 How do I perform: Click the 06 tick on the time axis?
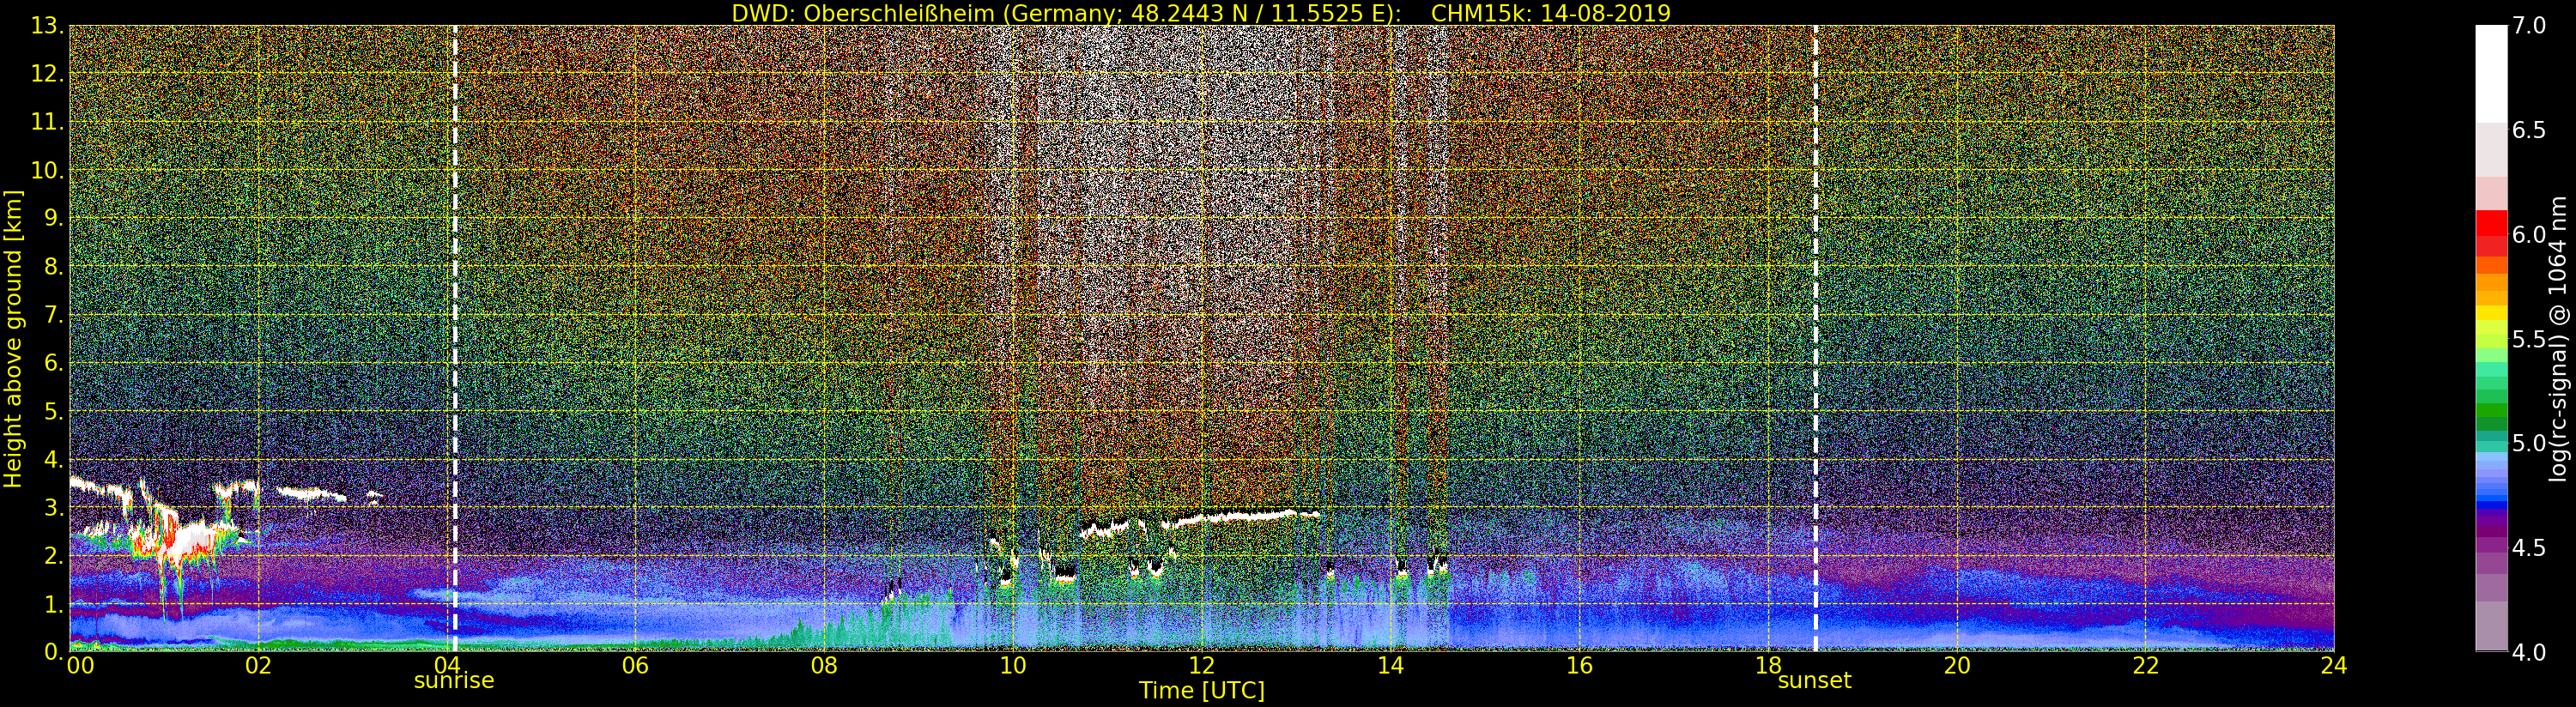click(635, 666)
